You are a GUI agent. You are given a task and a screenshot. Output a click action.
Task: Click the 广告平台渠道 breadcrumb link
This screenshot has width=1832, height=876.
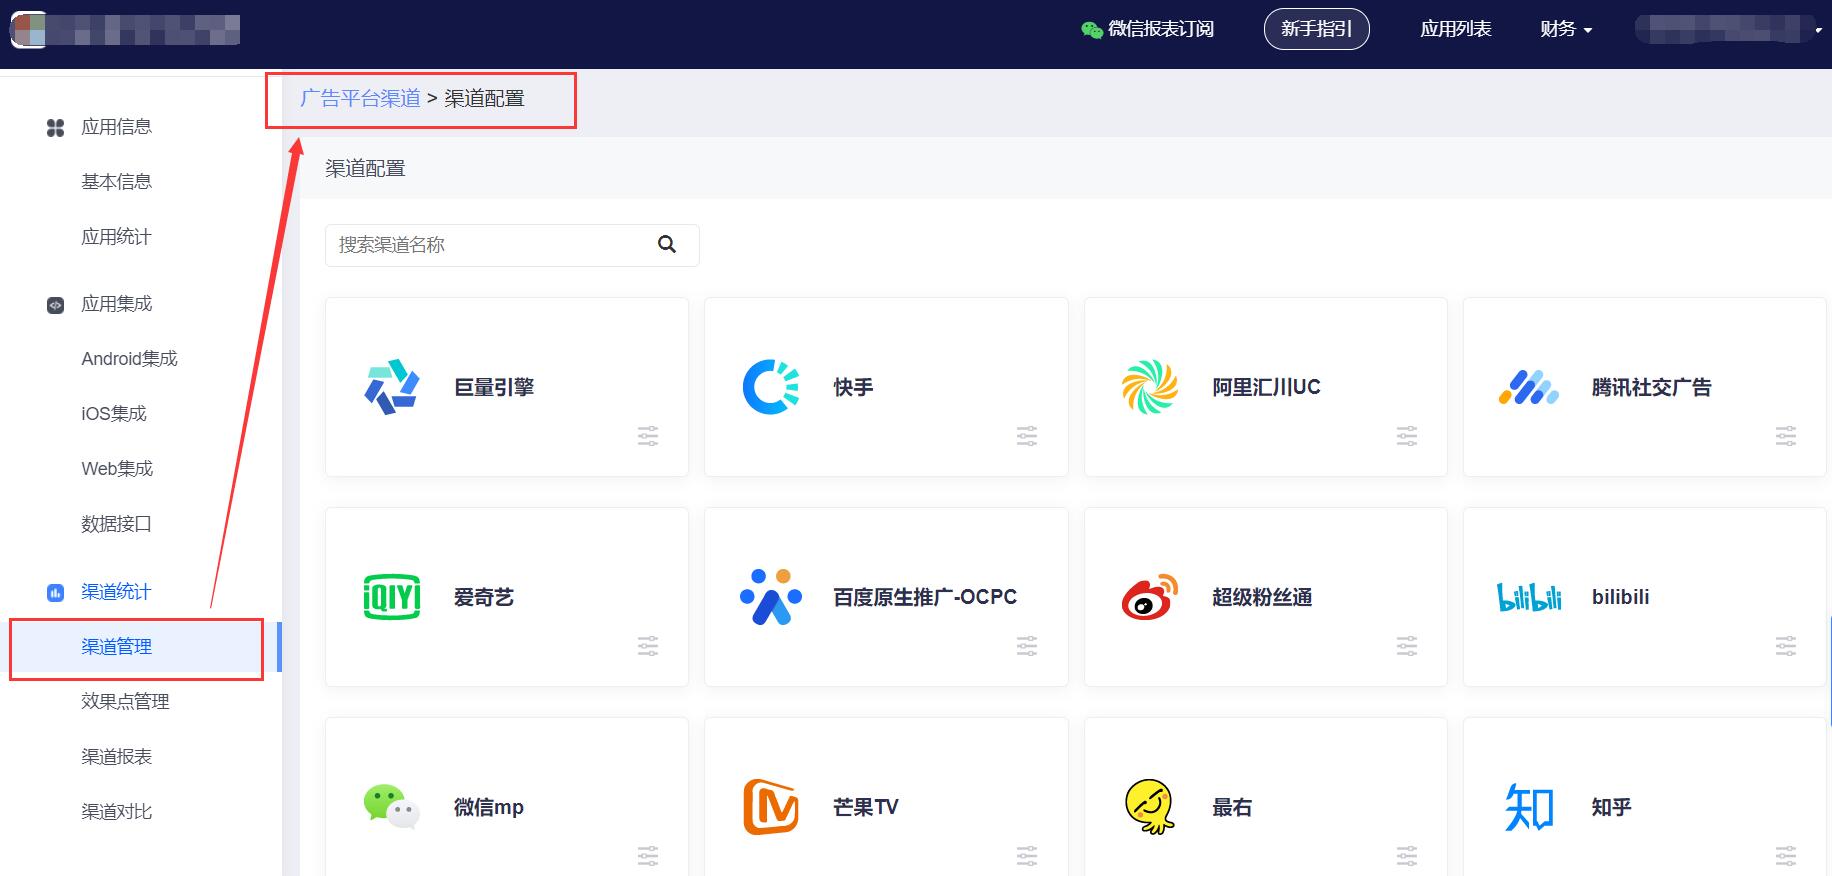tap(360, 98)
